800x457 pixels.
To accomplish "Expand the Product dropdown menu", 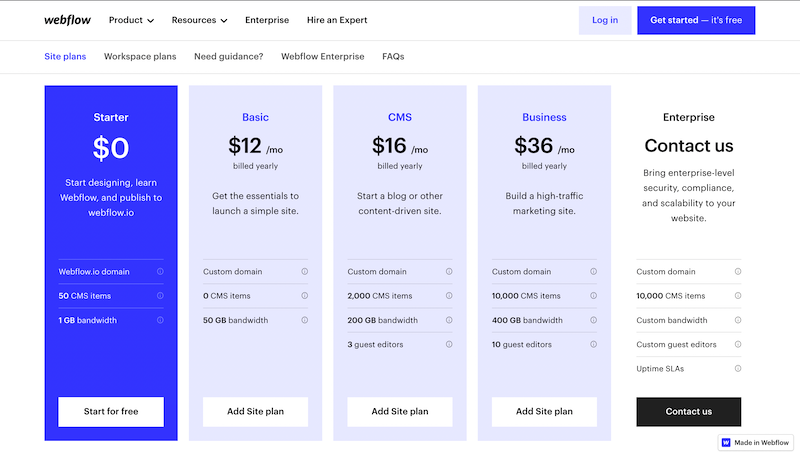I will (x=131, y=20).
